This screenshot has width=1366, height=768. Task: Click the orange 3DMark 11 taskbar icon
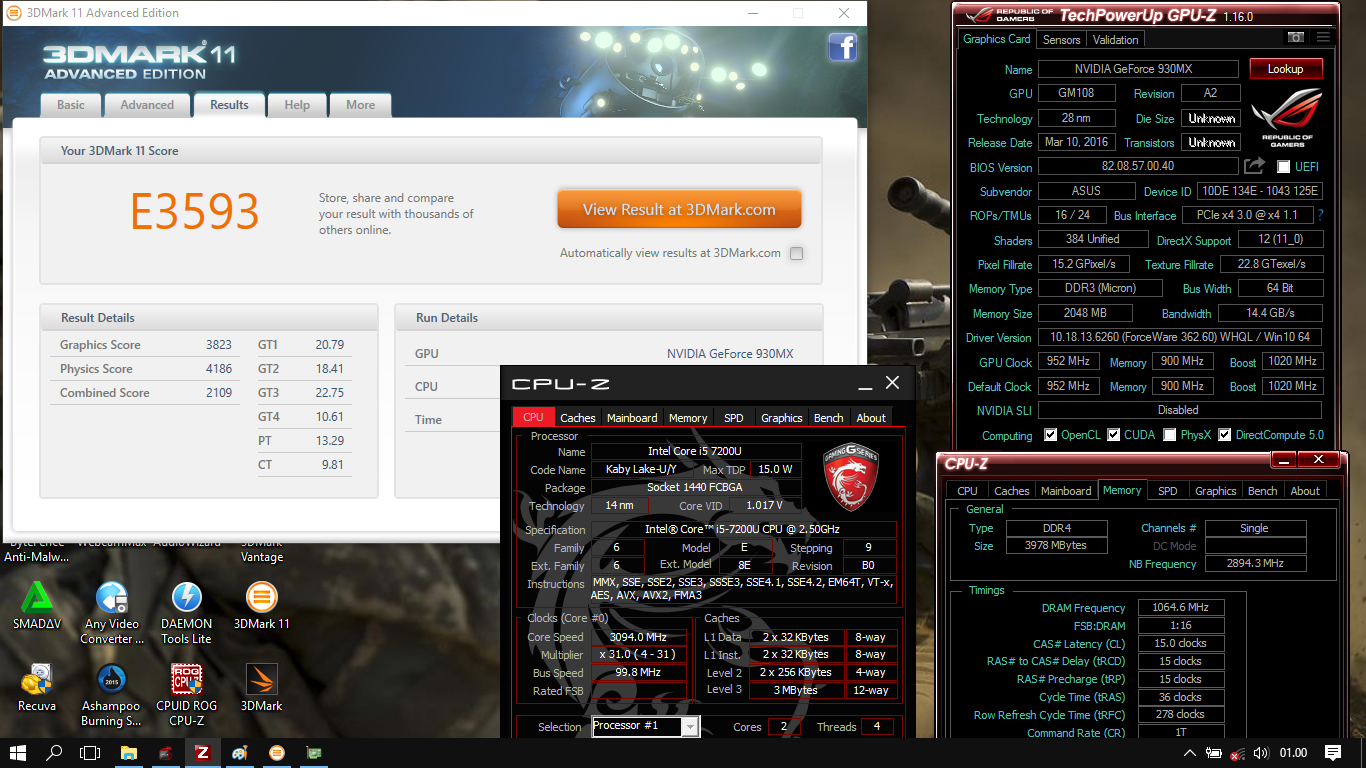click(277, 752)
